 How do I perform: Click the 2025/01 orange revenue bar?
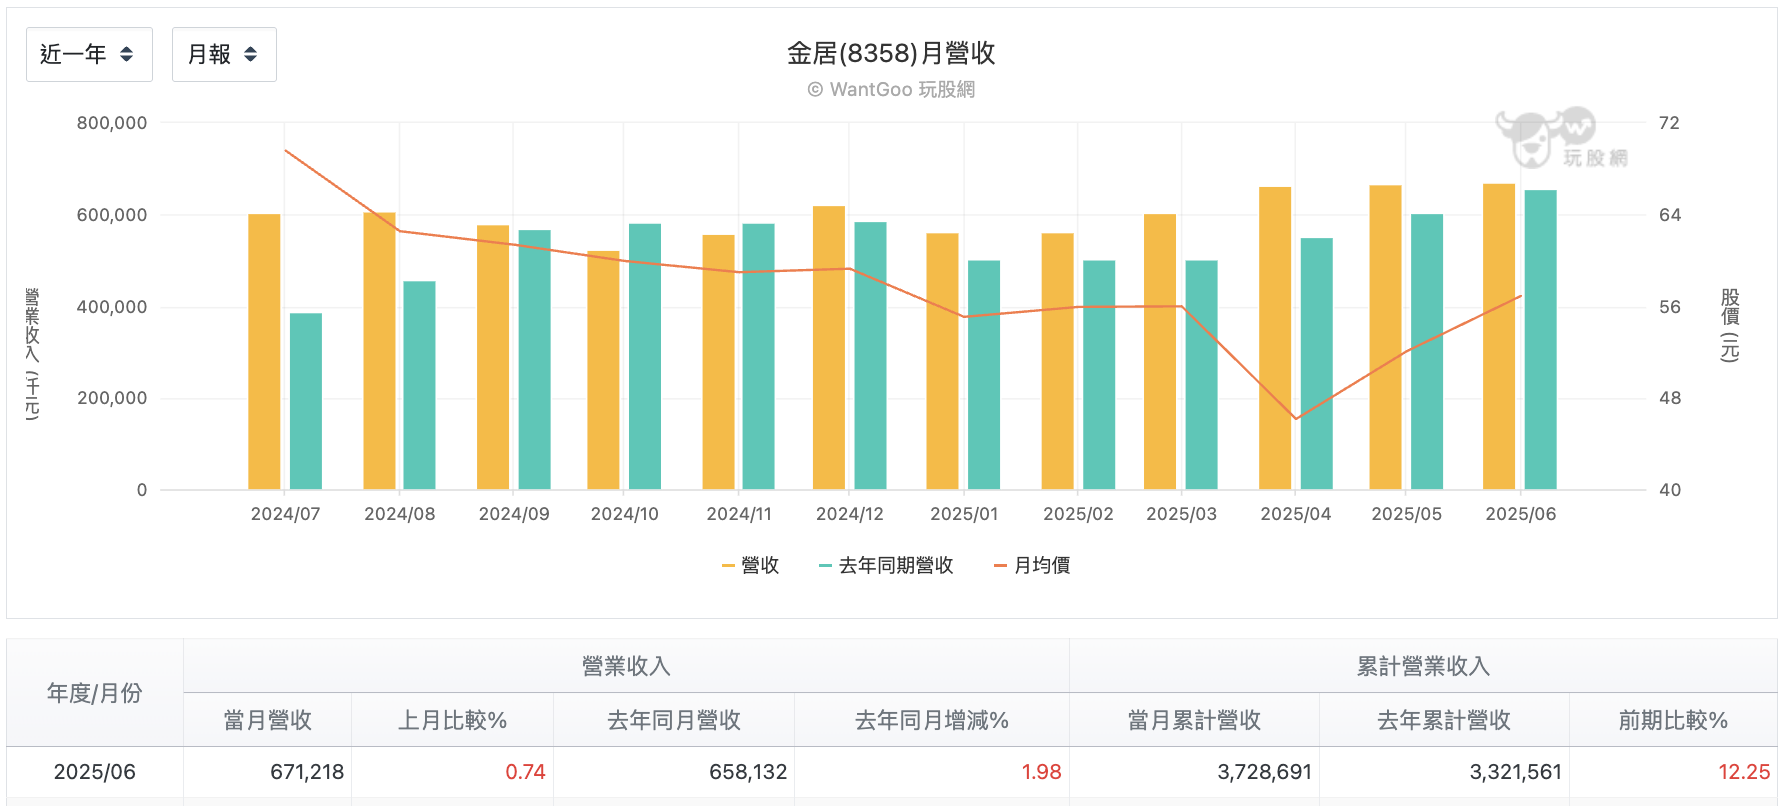tap(943, 362)
